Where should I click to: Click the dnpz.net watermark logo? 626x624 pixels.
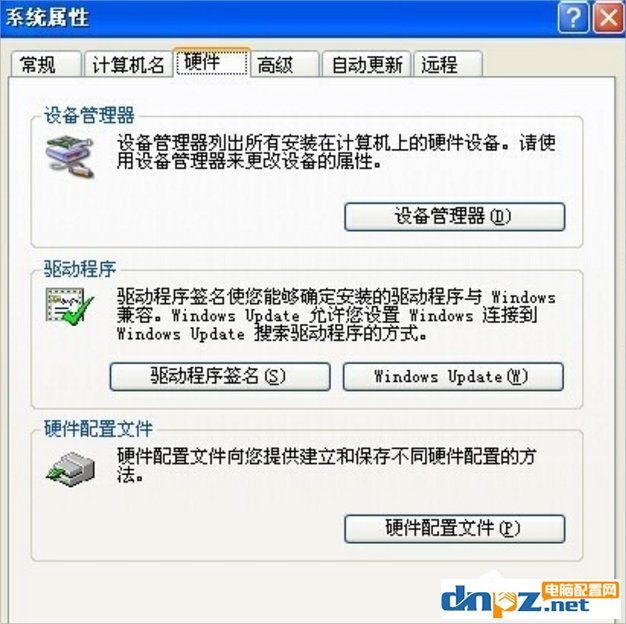531,600
